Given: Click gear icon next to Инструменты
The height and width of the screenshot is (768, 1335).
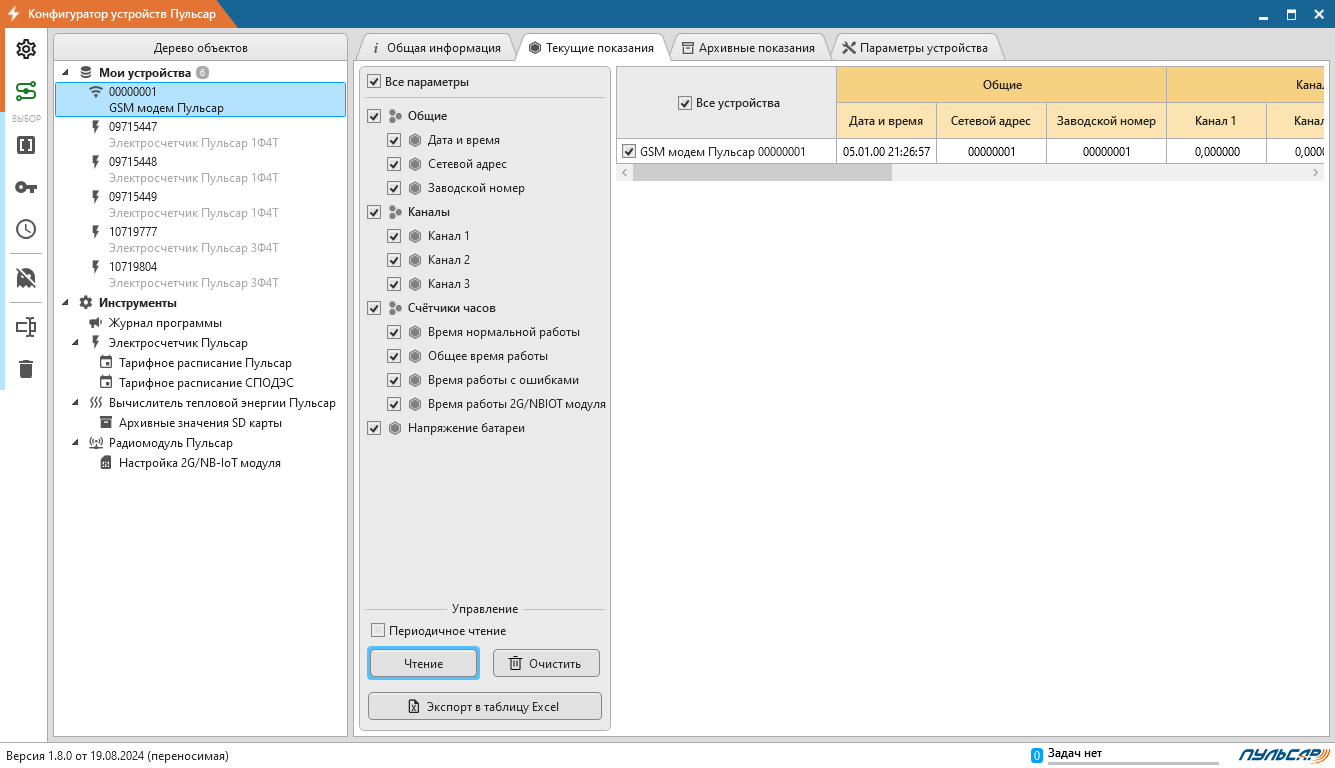Looking at the screenshot, I should 86,303.
